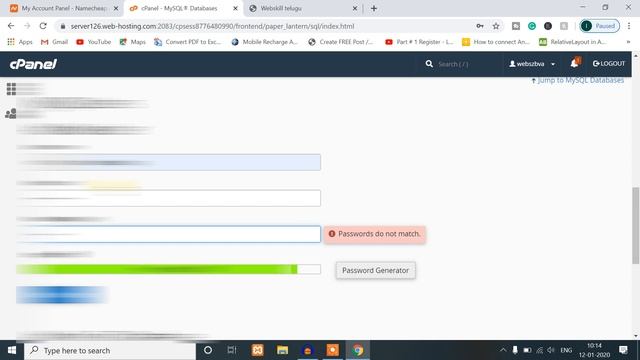The image size is (640, 360).
Task: Open the Windows Start menu
Action: (12, 350)
